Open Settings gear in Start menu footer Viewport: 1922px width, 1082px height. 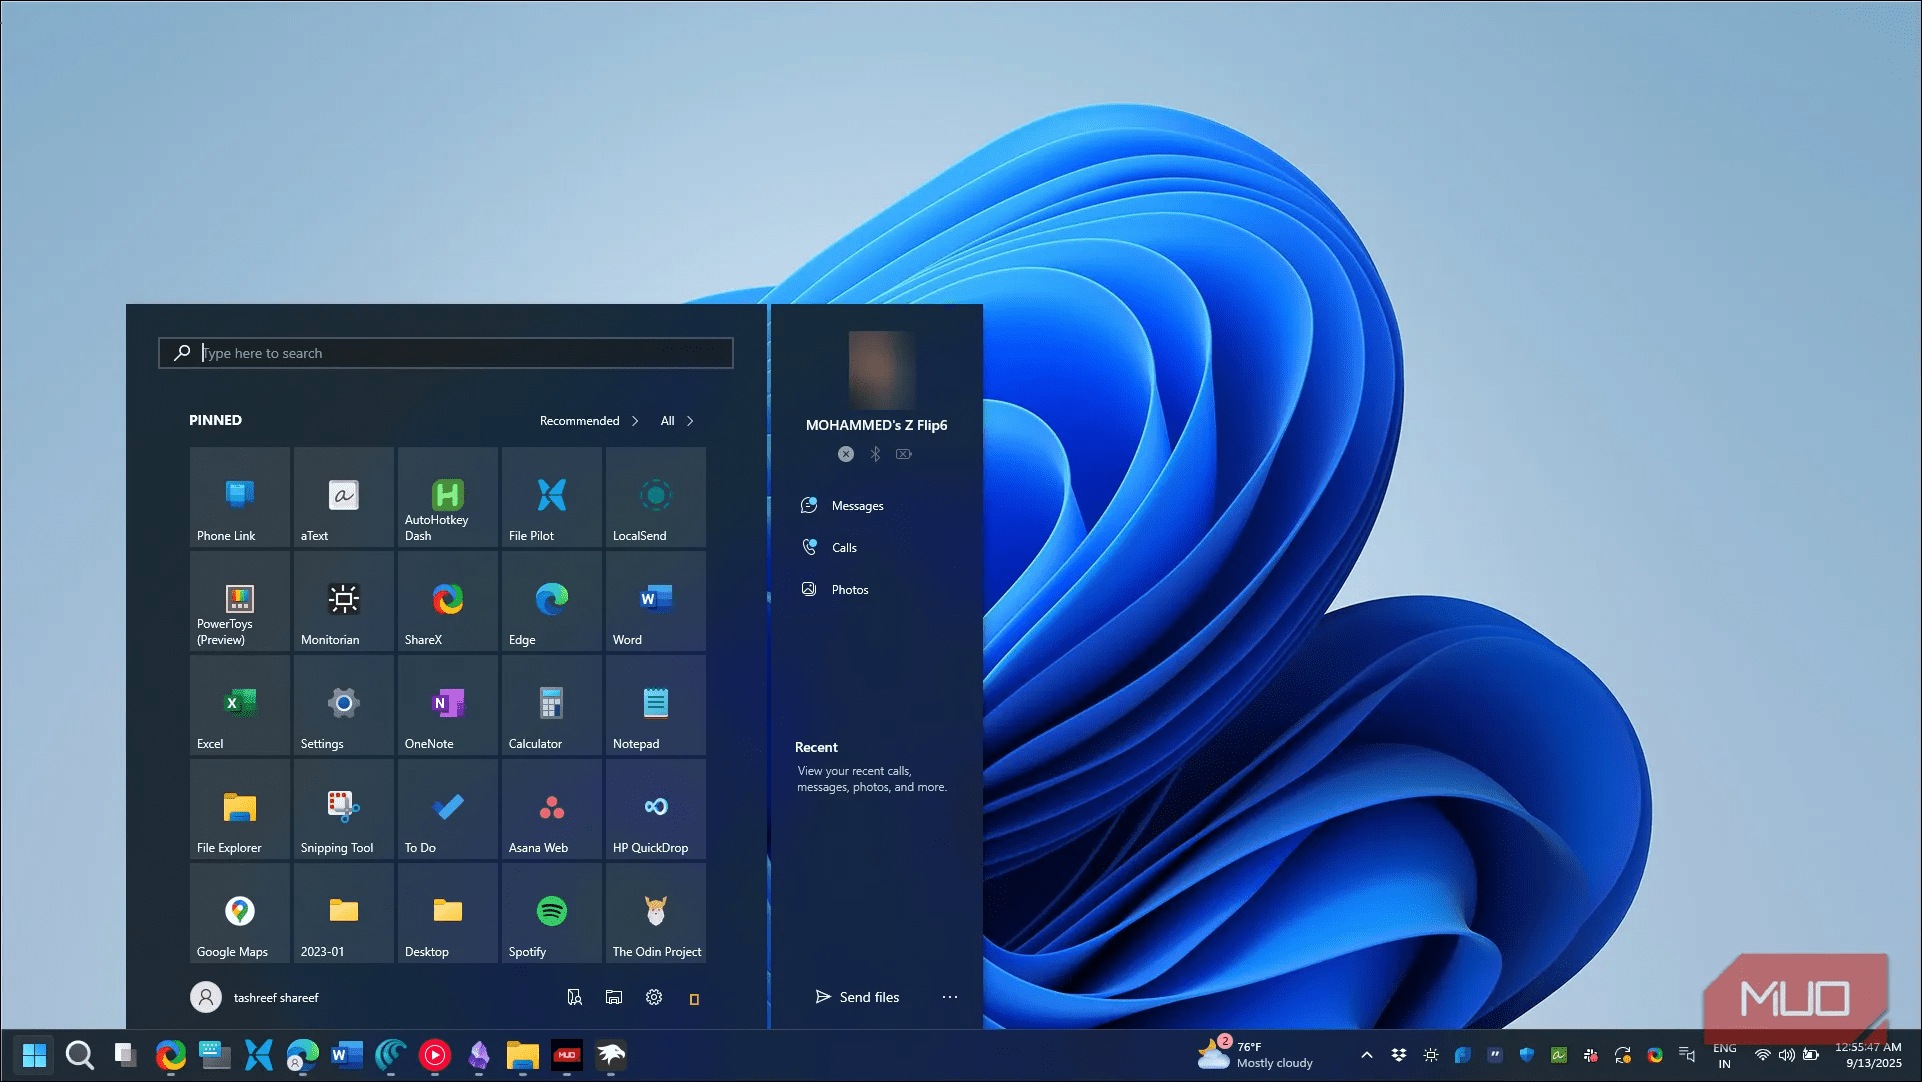tap(654, 997)
